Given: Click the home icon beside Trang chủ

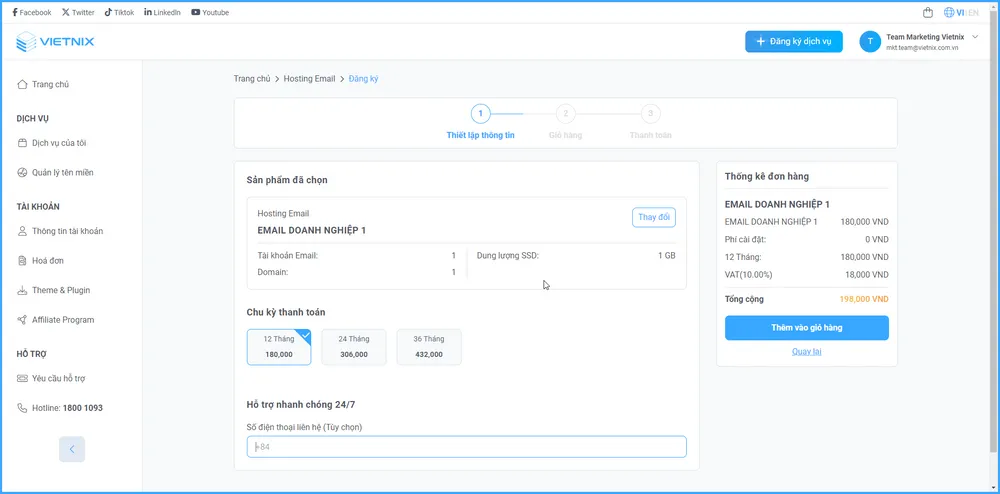Looking at the screenshot, I should (22, 85).
